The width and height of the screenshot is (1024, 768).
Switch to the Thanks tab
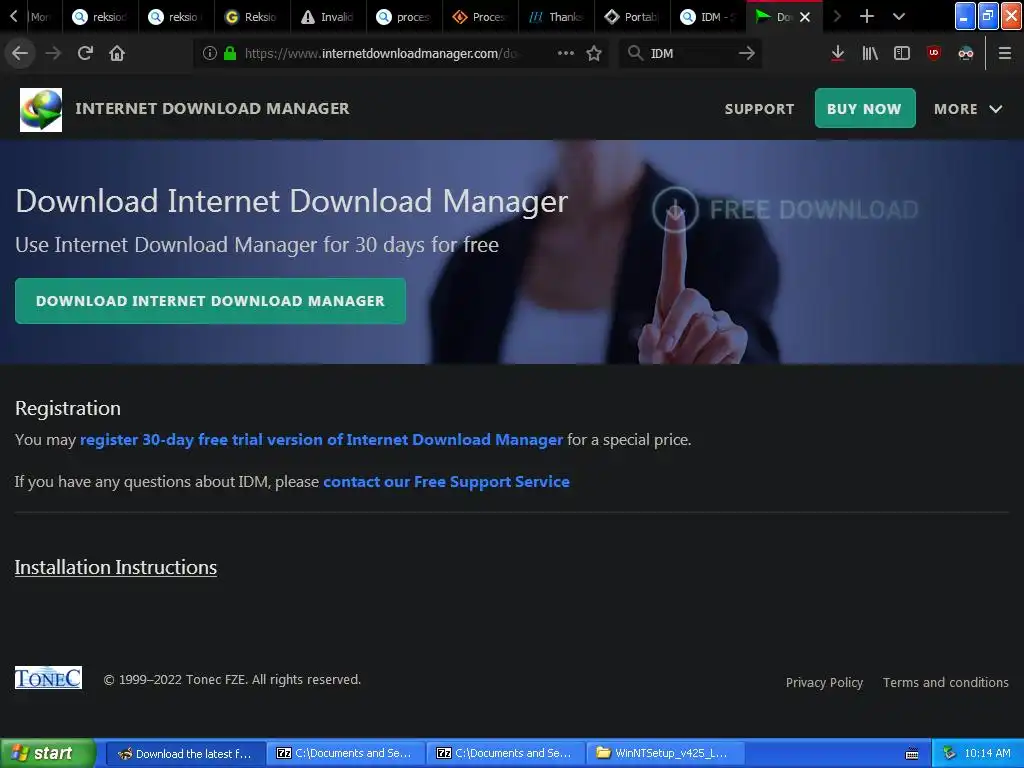(556, 17)
